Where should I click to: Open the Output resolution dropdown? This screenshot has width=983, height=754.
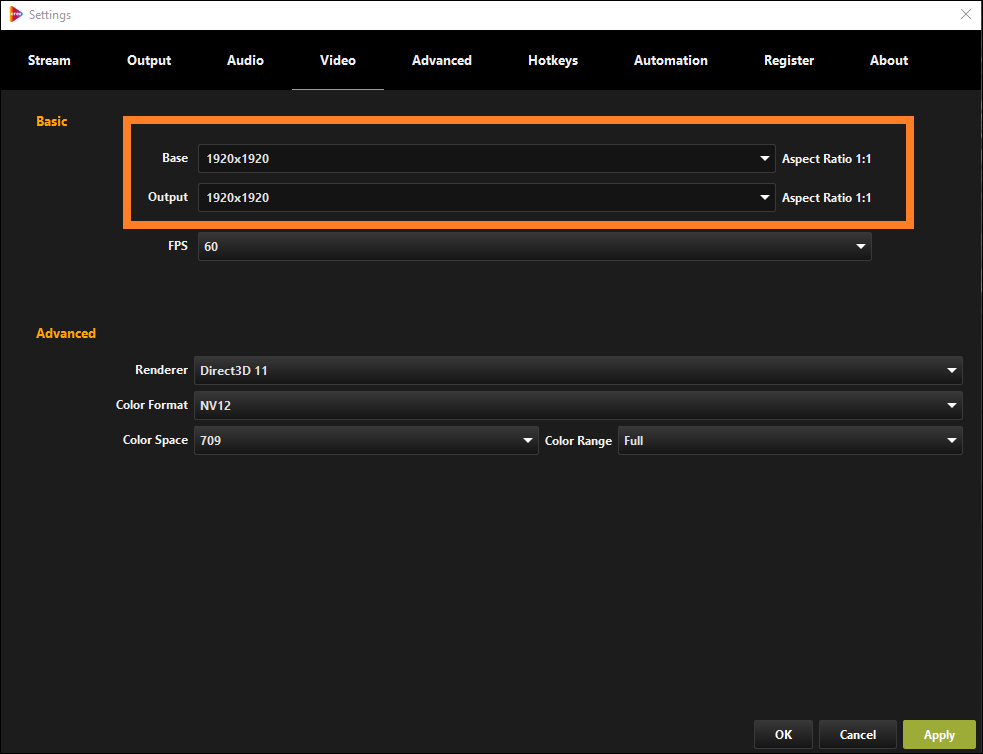click(x=486, y=197)
